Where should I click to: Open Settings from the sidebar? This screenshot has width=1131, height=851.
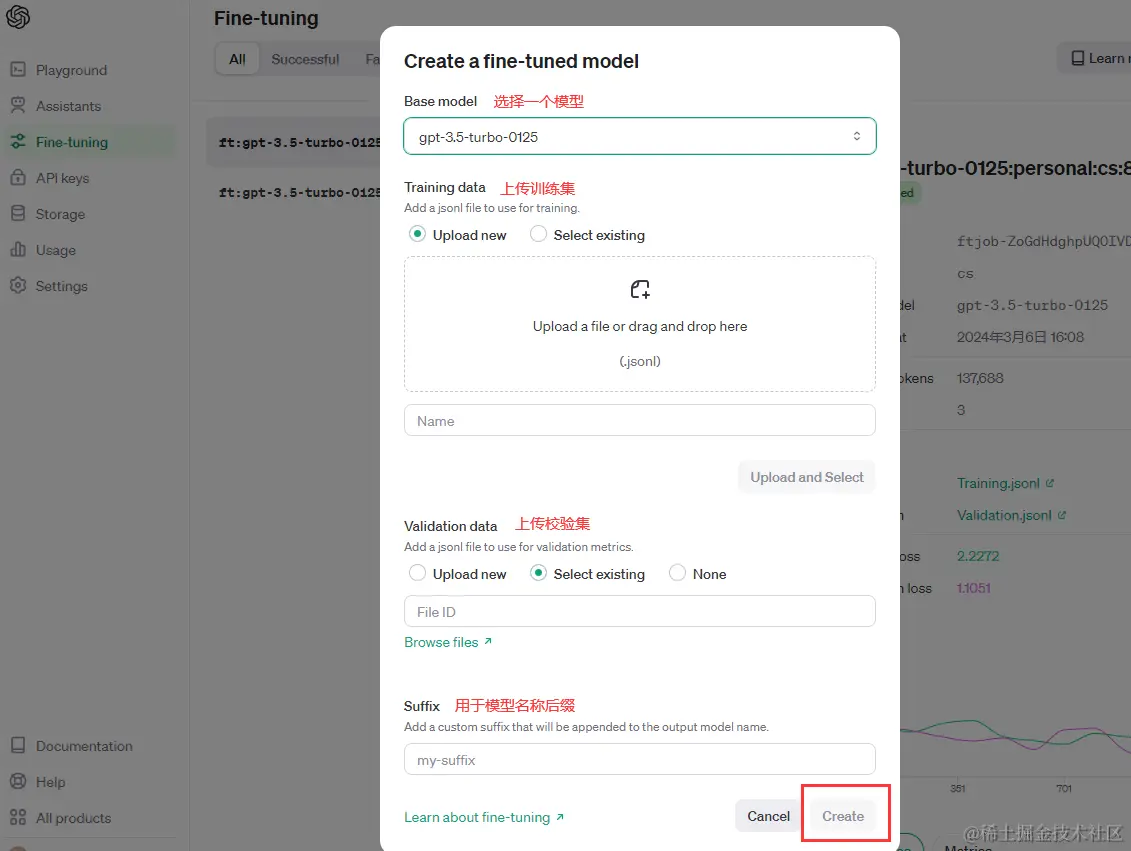[x=60, y=285]
